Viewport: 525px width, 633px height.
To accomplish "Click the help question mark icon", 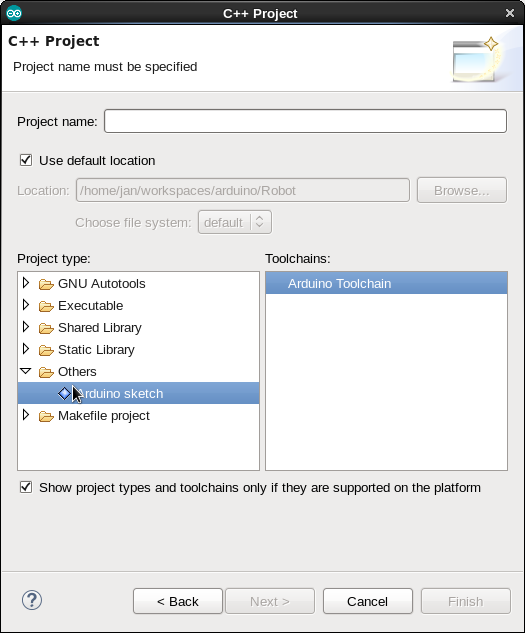I will point(32,600).
